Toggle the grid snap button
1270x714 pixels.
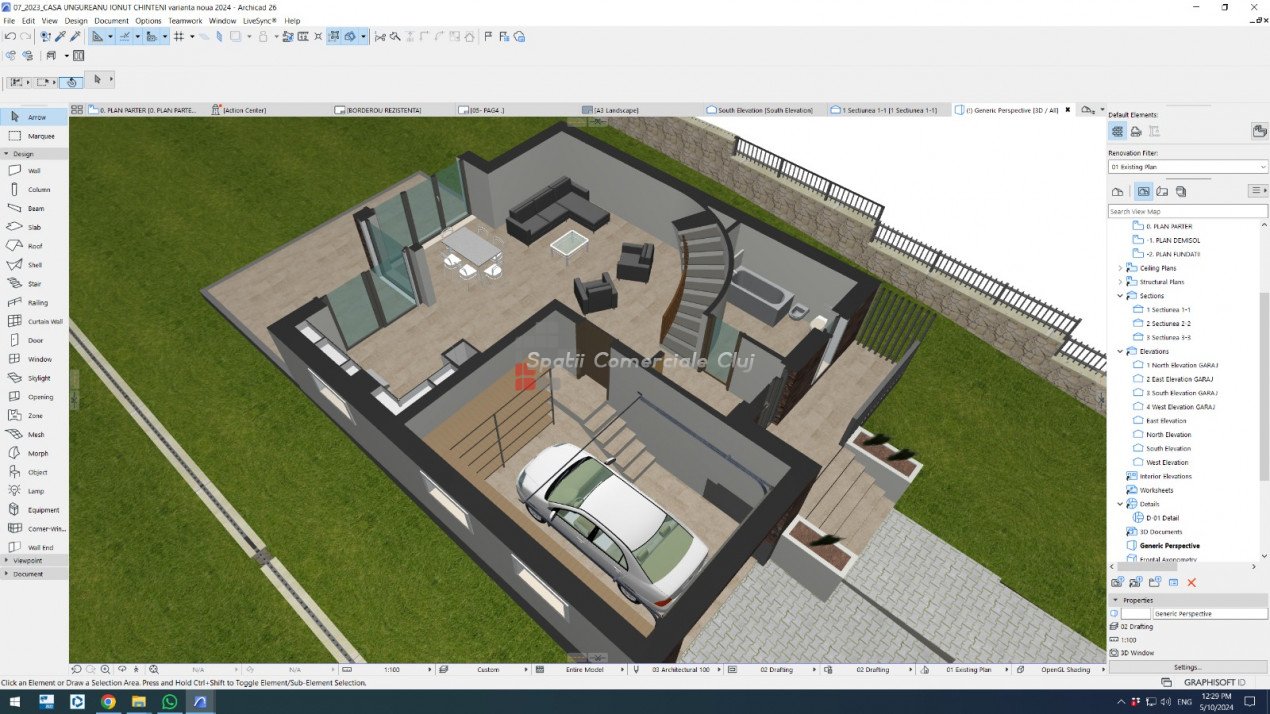point(179,37)
